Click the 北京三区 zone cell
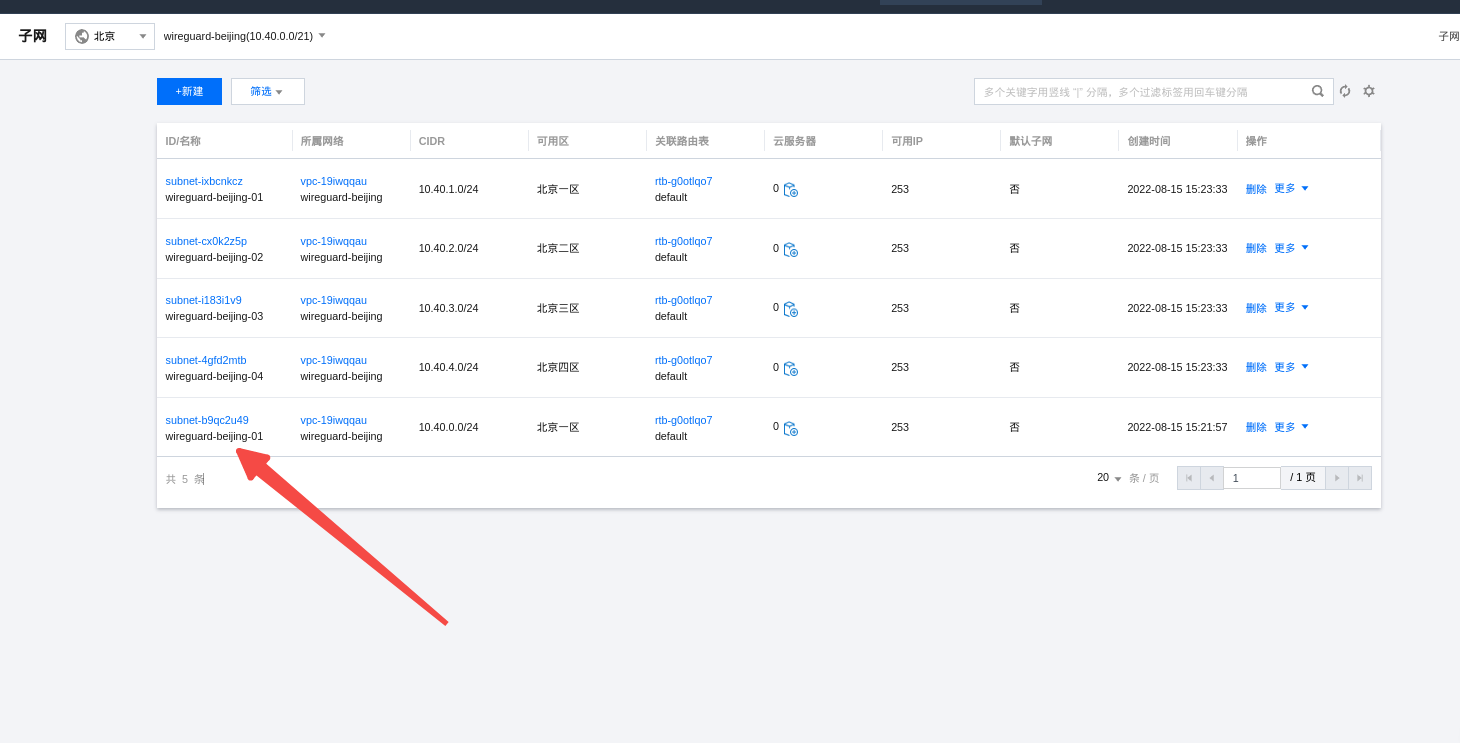The width and height of the screenshot is (1460, 743). point(558,308)
